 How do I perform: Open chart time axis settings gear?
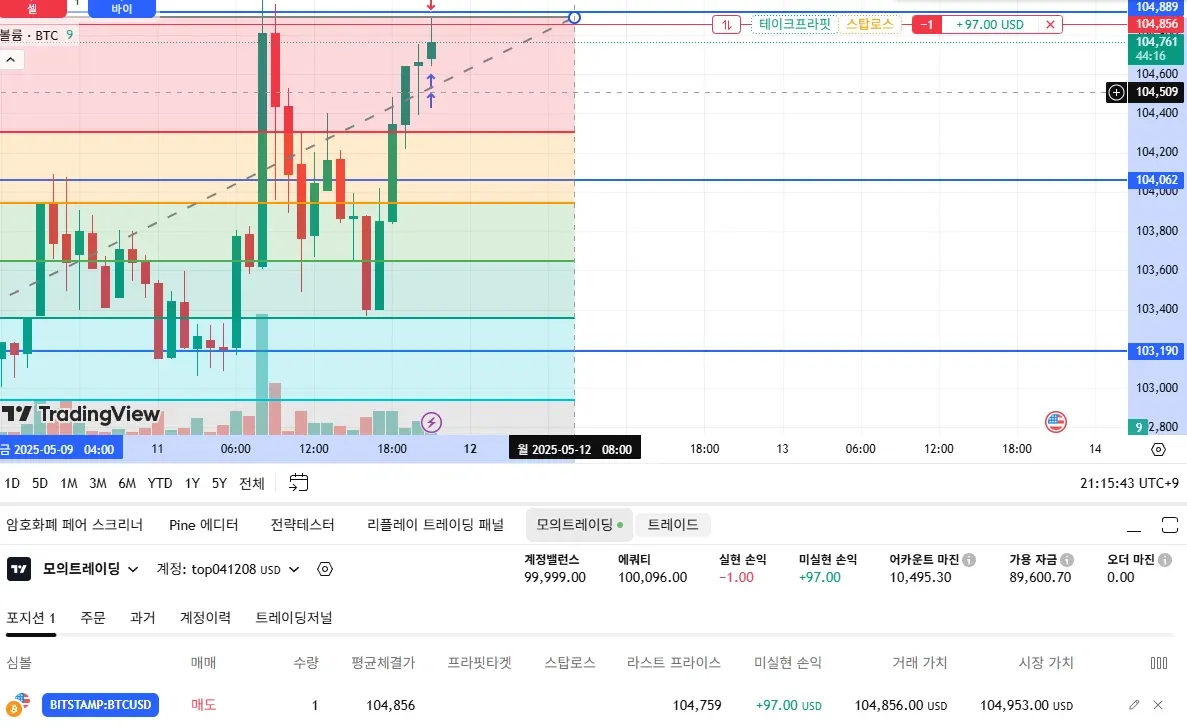pos(1158,449)
